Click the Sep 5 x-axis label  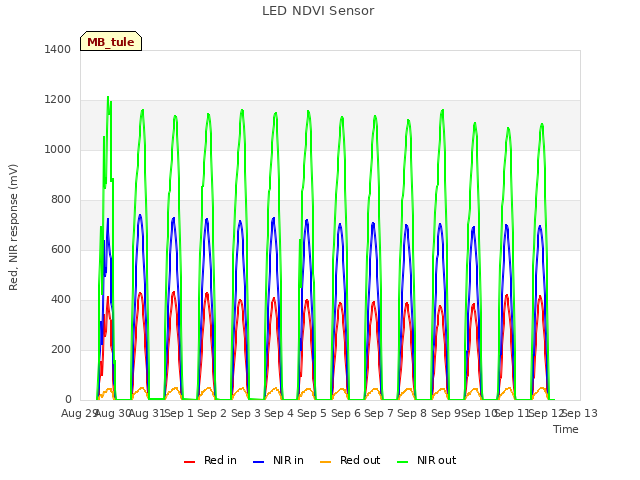click(x=312, y=413)
